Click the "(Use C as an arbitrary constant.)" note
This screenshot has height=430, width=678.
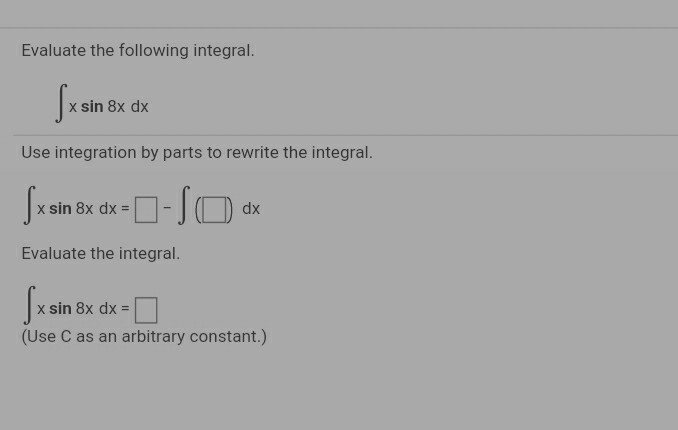144,337
